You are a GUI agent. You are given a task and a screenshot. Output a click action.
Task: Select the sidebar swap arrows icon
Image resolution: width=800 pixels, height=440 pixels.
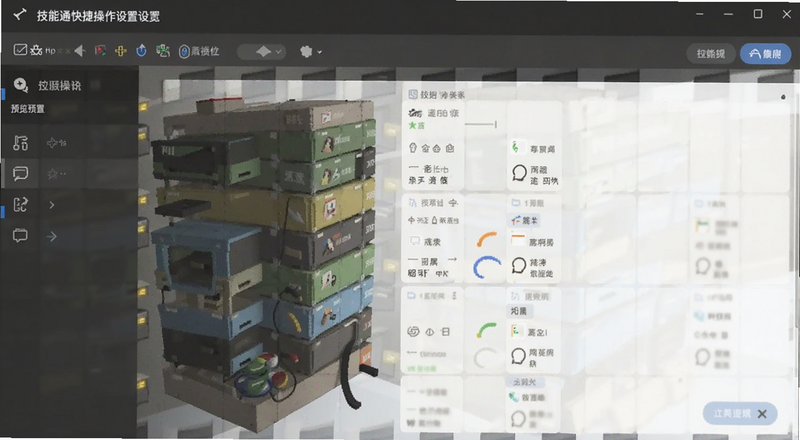[x=20, y=205]
